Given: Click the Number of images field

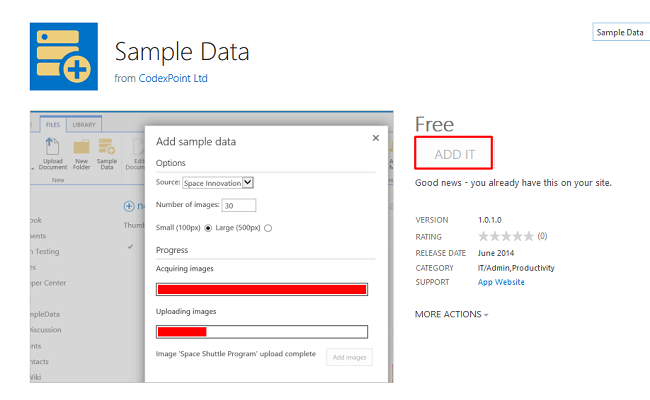Looking at the screenshot, I should (x=239, y=205).
